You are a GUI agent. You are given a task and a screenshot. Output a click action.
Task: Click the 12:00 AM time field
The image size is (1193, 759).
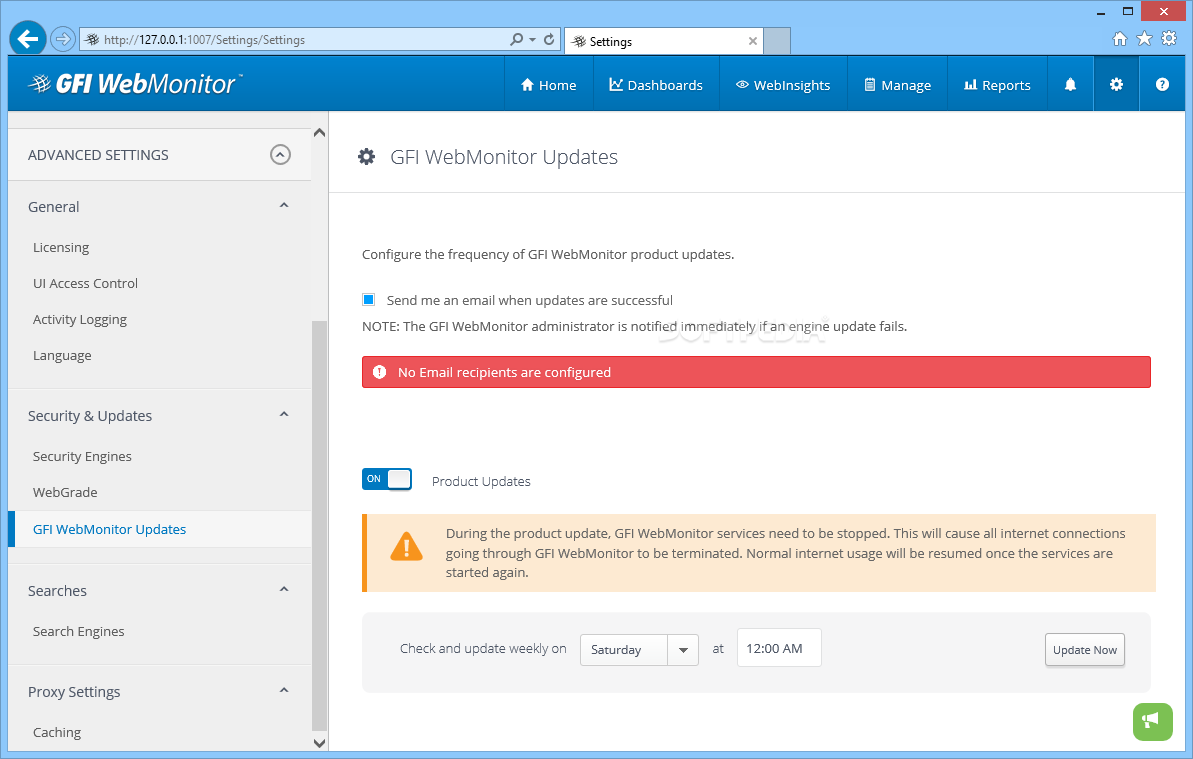779,648
